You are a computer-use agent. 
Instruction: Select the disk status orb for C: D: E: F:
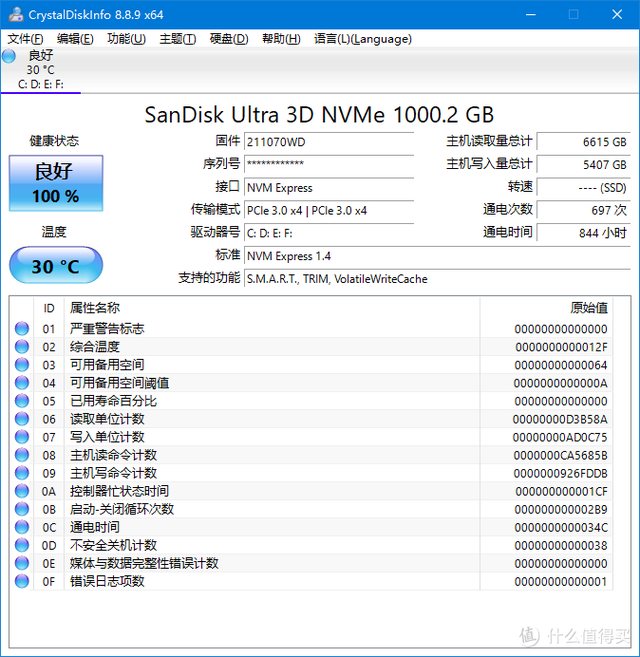coord(9,56)
